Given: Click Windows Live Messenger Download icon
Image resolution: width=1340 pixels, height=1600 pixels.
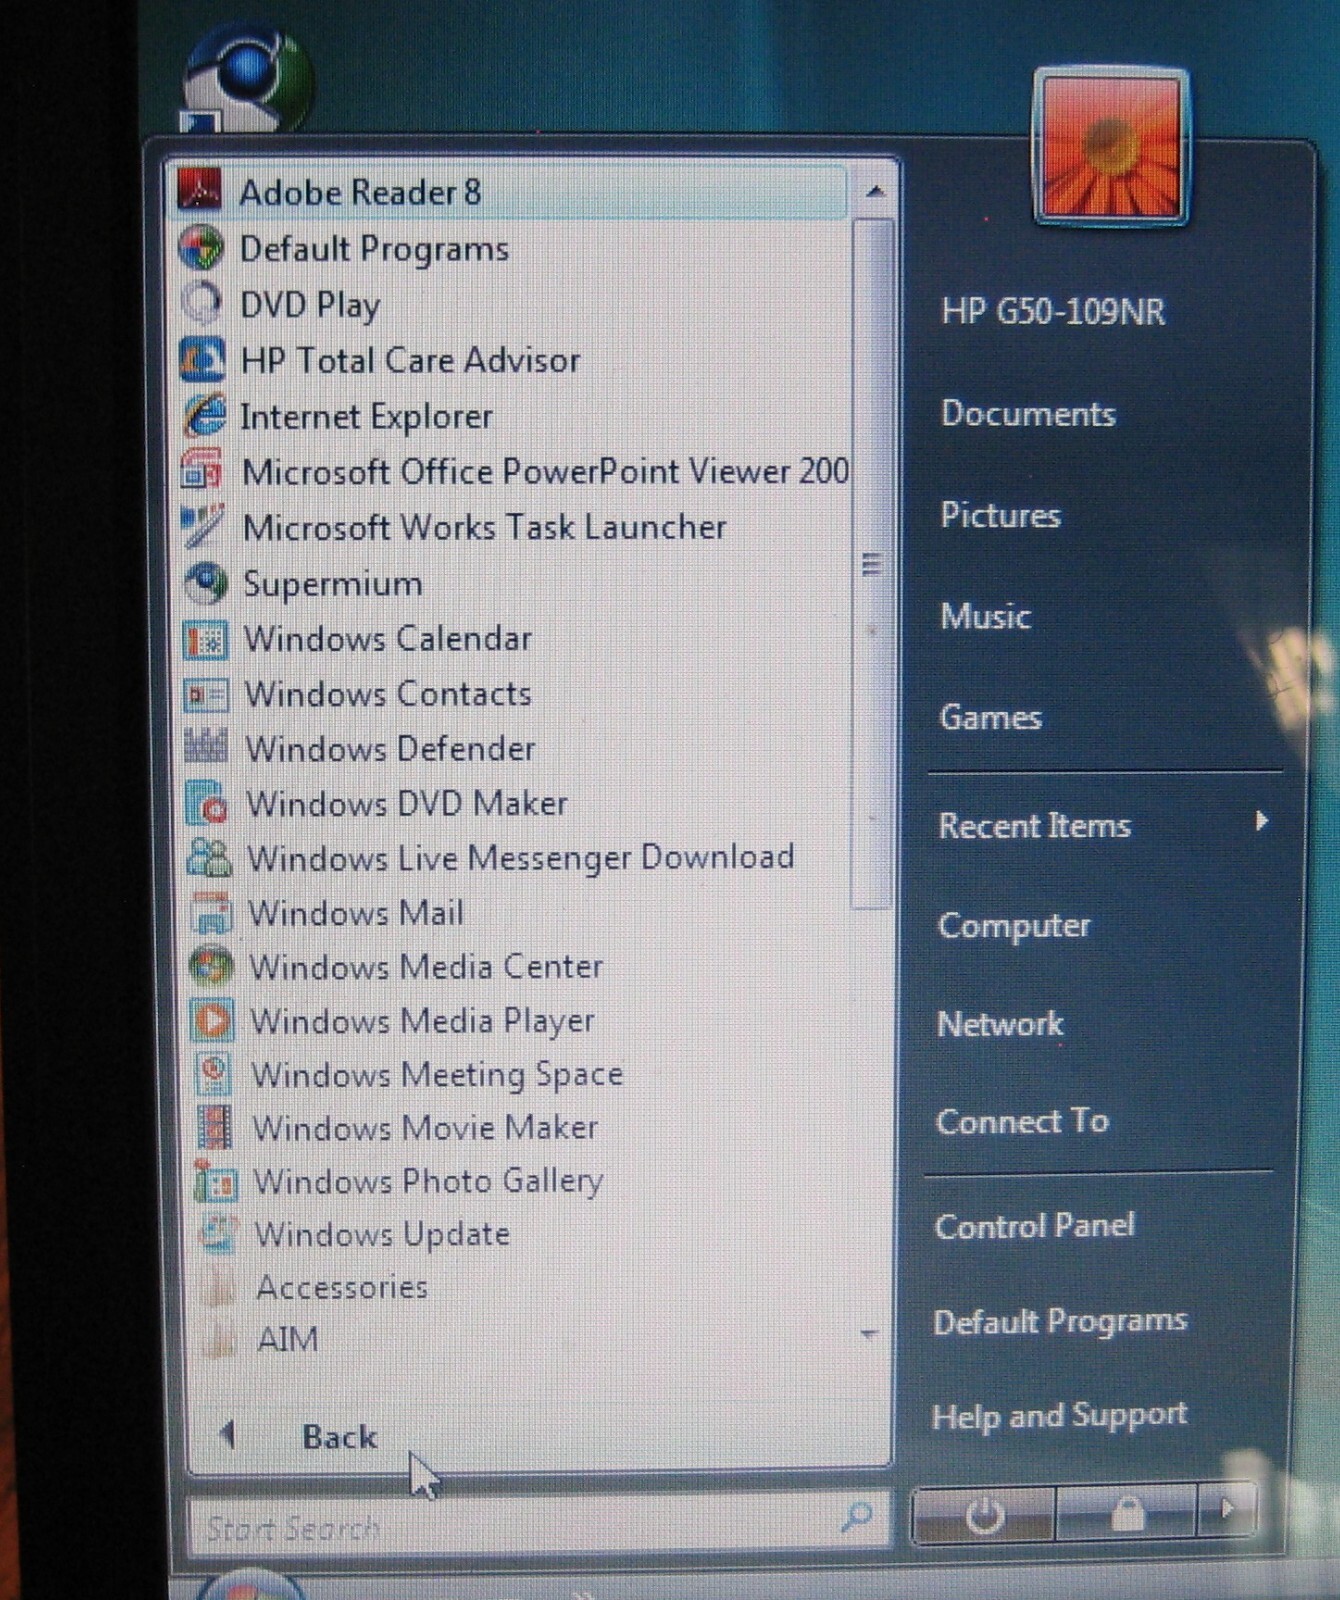Looking at the screenshot, I should click(x=210, y=857).
